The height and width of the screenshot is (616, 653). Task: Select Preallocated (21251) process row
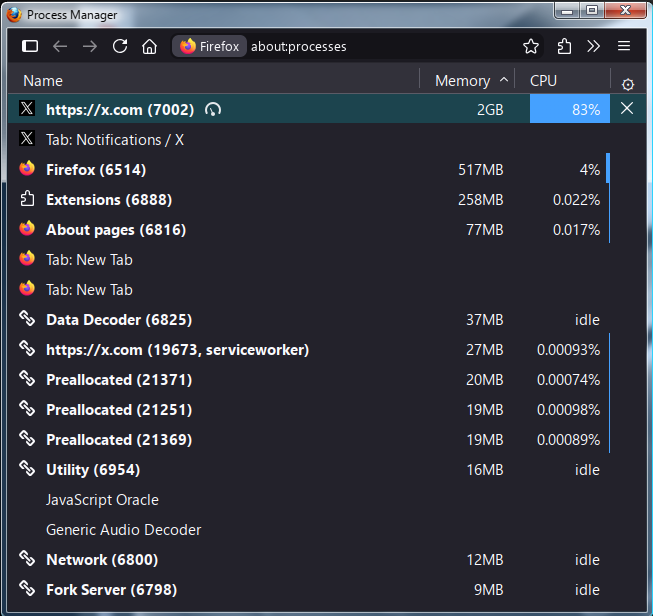pyautogui.click(x=327, y=409)
